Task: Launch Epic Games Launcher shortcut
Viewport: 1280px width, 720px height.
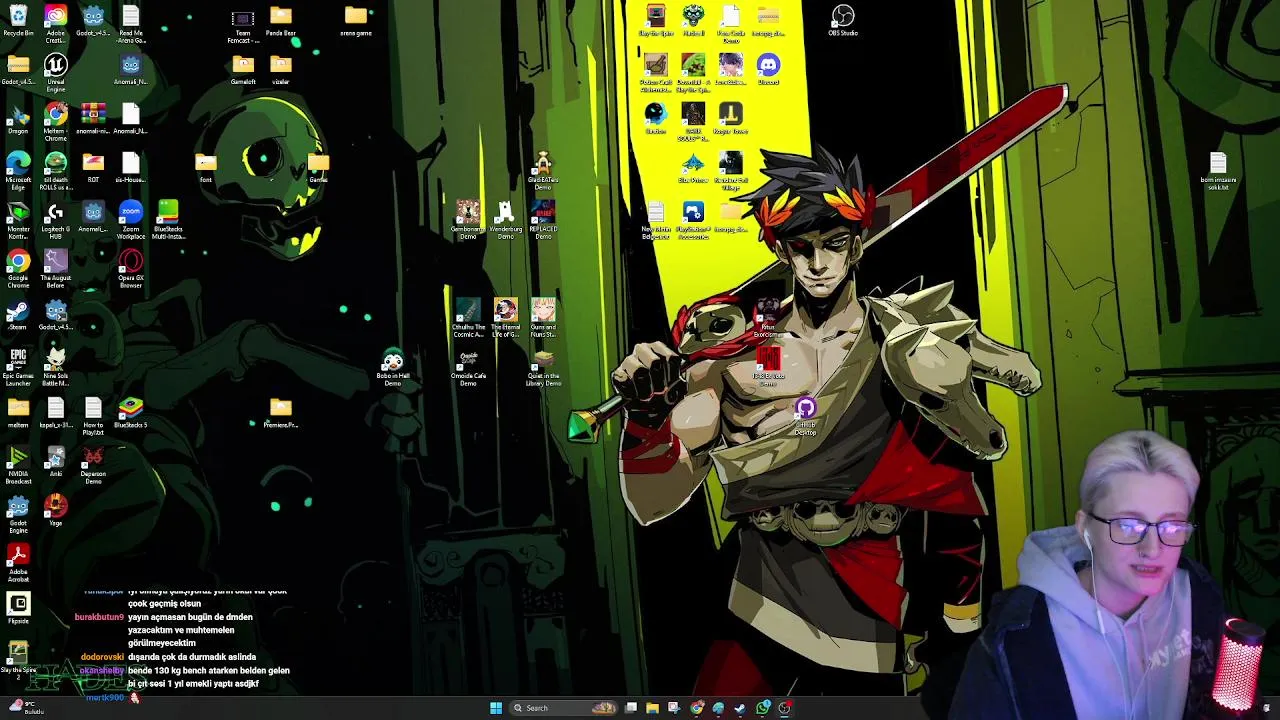Action: point(18,367)
